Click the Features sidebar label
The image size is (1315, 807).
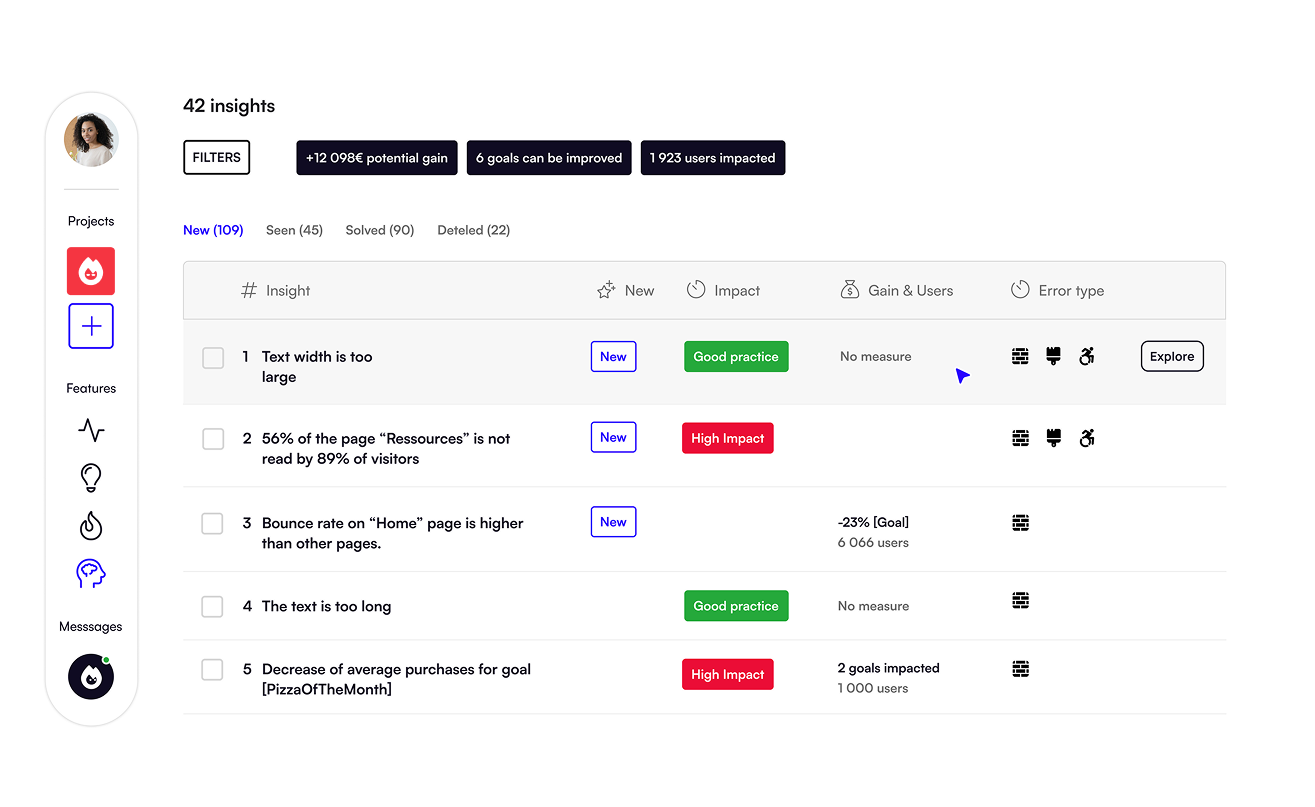click(91, 388)
